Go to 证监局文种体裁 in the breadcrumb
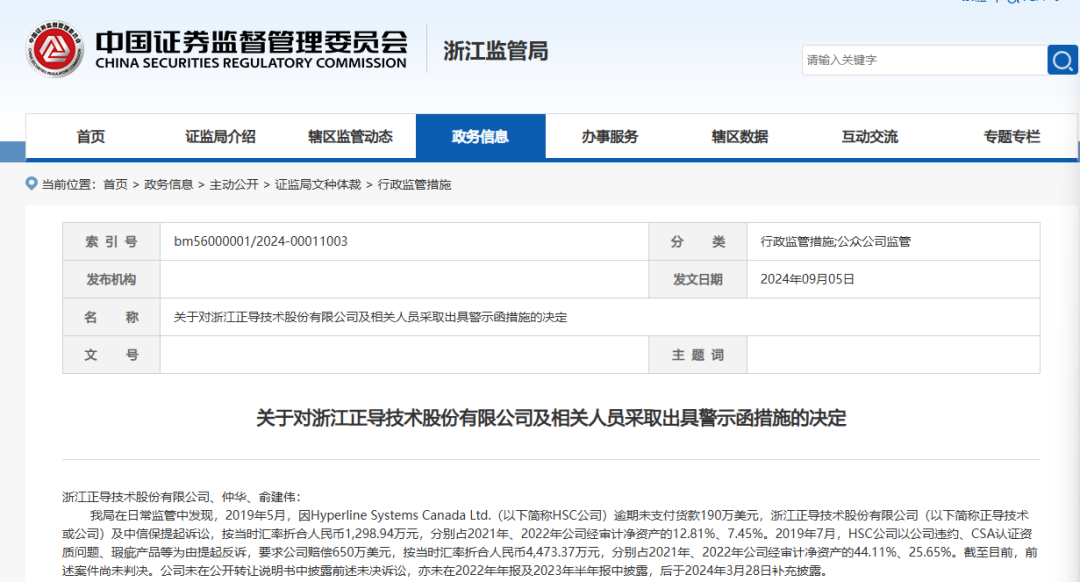Screen dimensions: 1080x582 click(318, 185)
